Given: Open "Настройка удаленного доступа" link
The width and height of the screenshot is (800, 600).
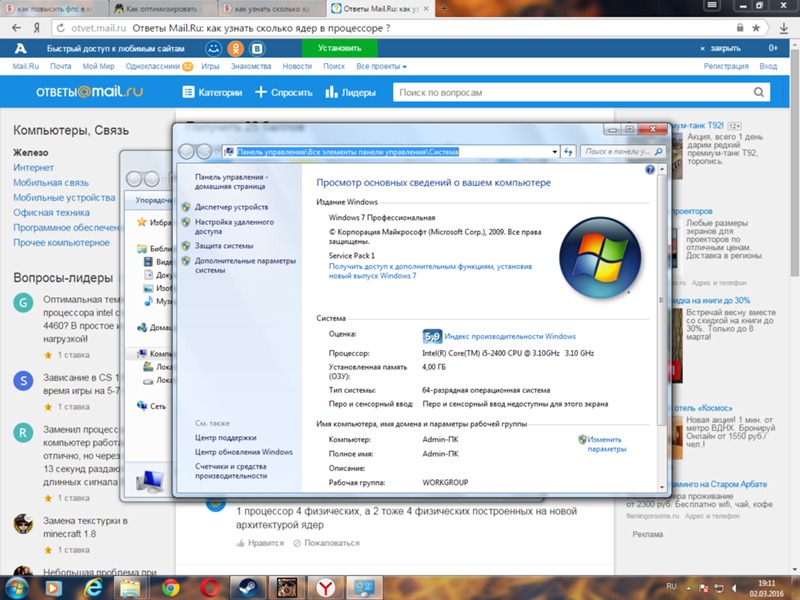Looking at the screenshot, I should pyautogui.click(x=234, y=227).
